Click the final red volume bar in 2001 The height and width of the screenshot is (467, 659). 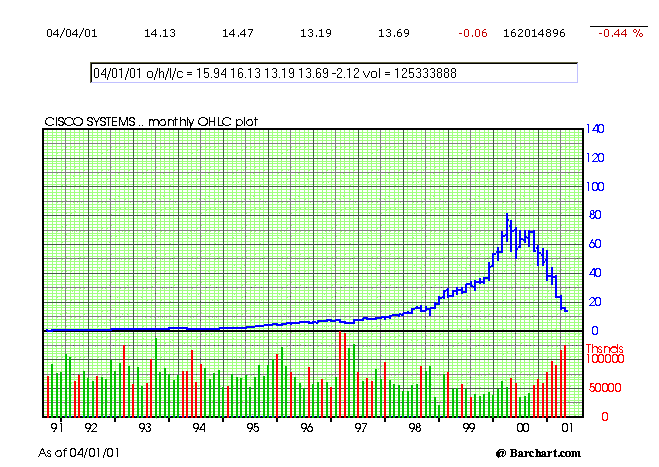(565, 381)
